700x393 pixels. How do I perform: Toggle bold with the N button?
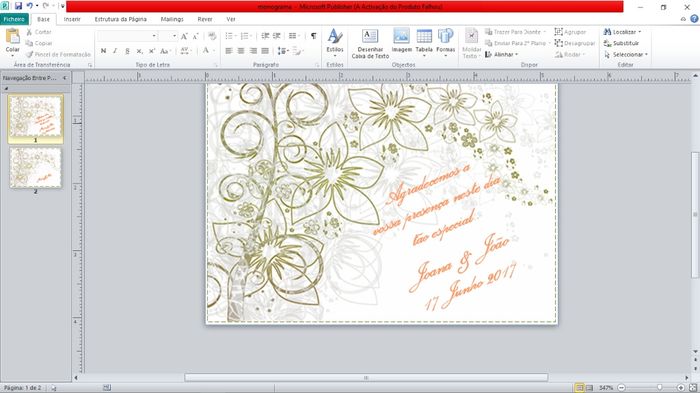pyautogui.click(x=103, y=51)
